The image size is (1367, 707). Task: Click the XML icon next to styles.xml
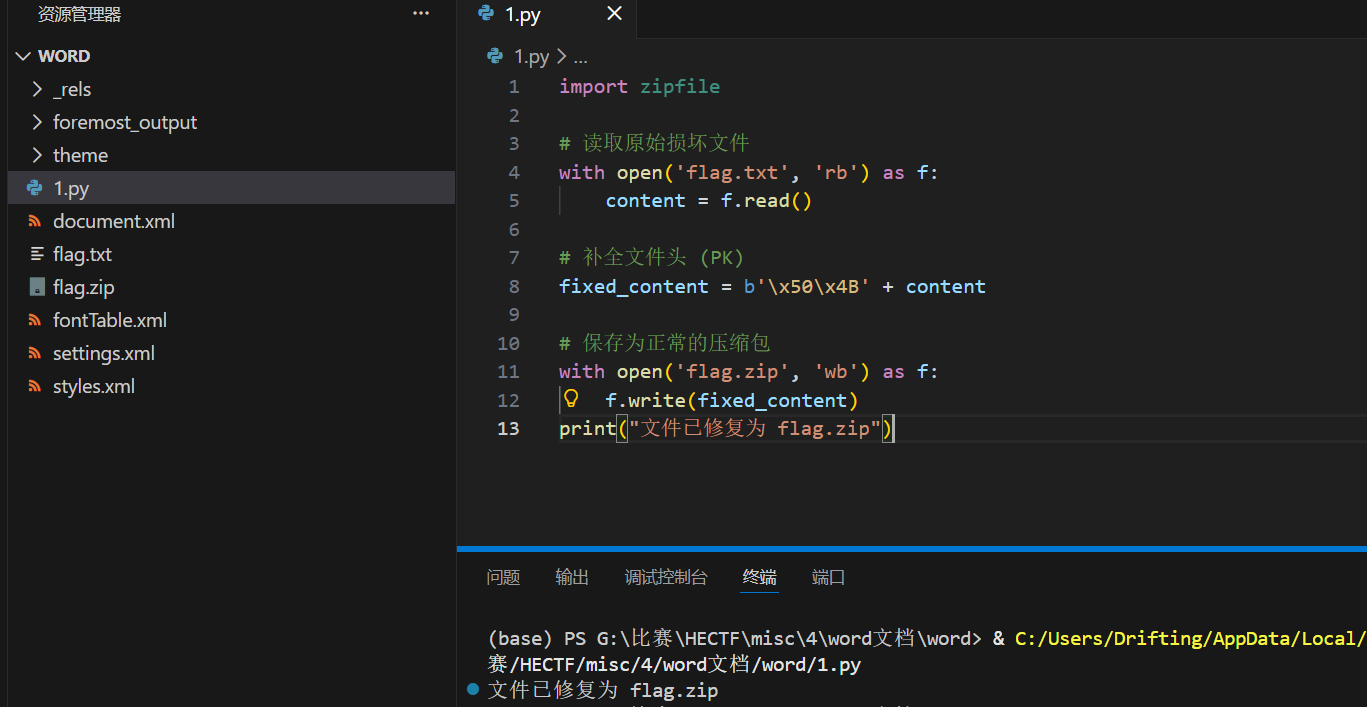(x=34, y=385)
